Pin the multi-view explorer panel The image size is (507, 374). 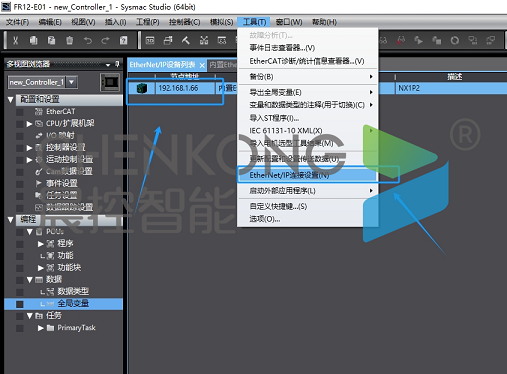117,64
